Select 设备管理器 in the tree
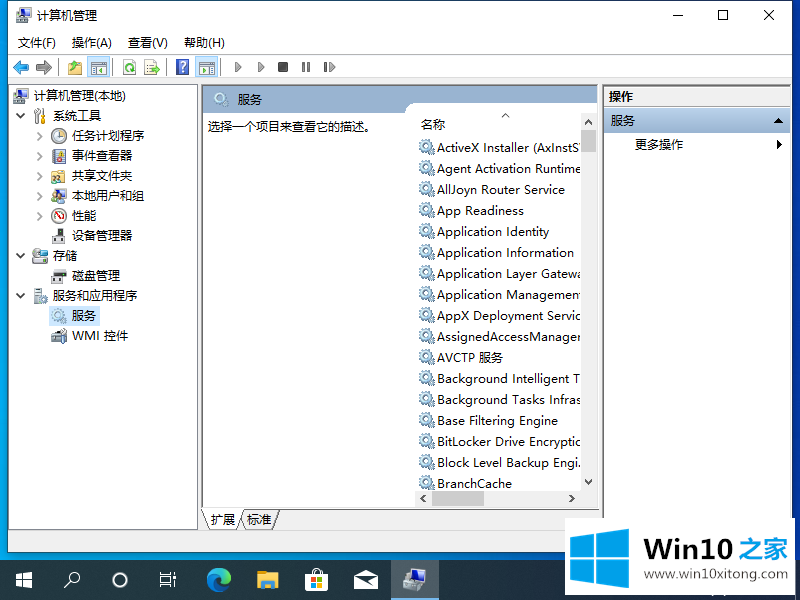The width and height of the screenshot is (800, 600). tap(102, 236)
